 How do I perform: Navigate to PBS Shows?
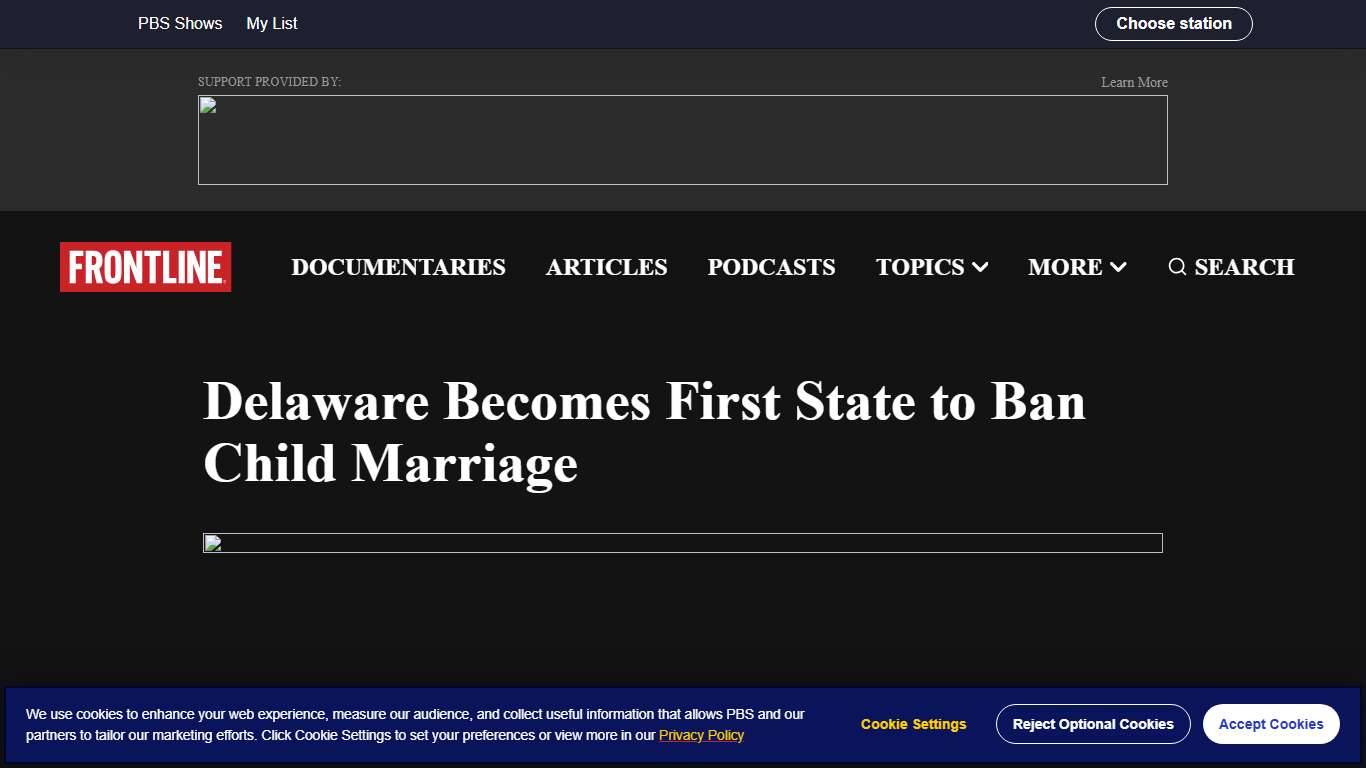pos(180,23)
